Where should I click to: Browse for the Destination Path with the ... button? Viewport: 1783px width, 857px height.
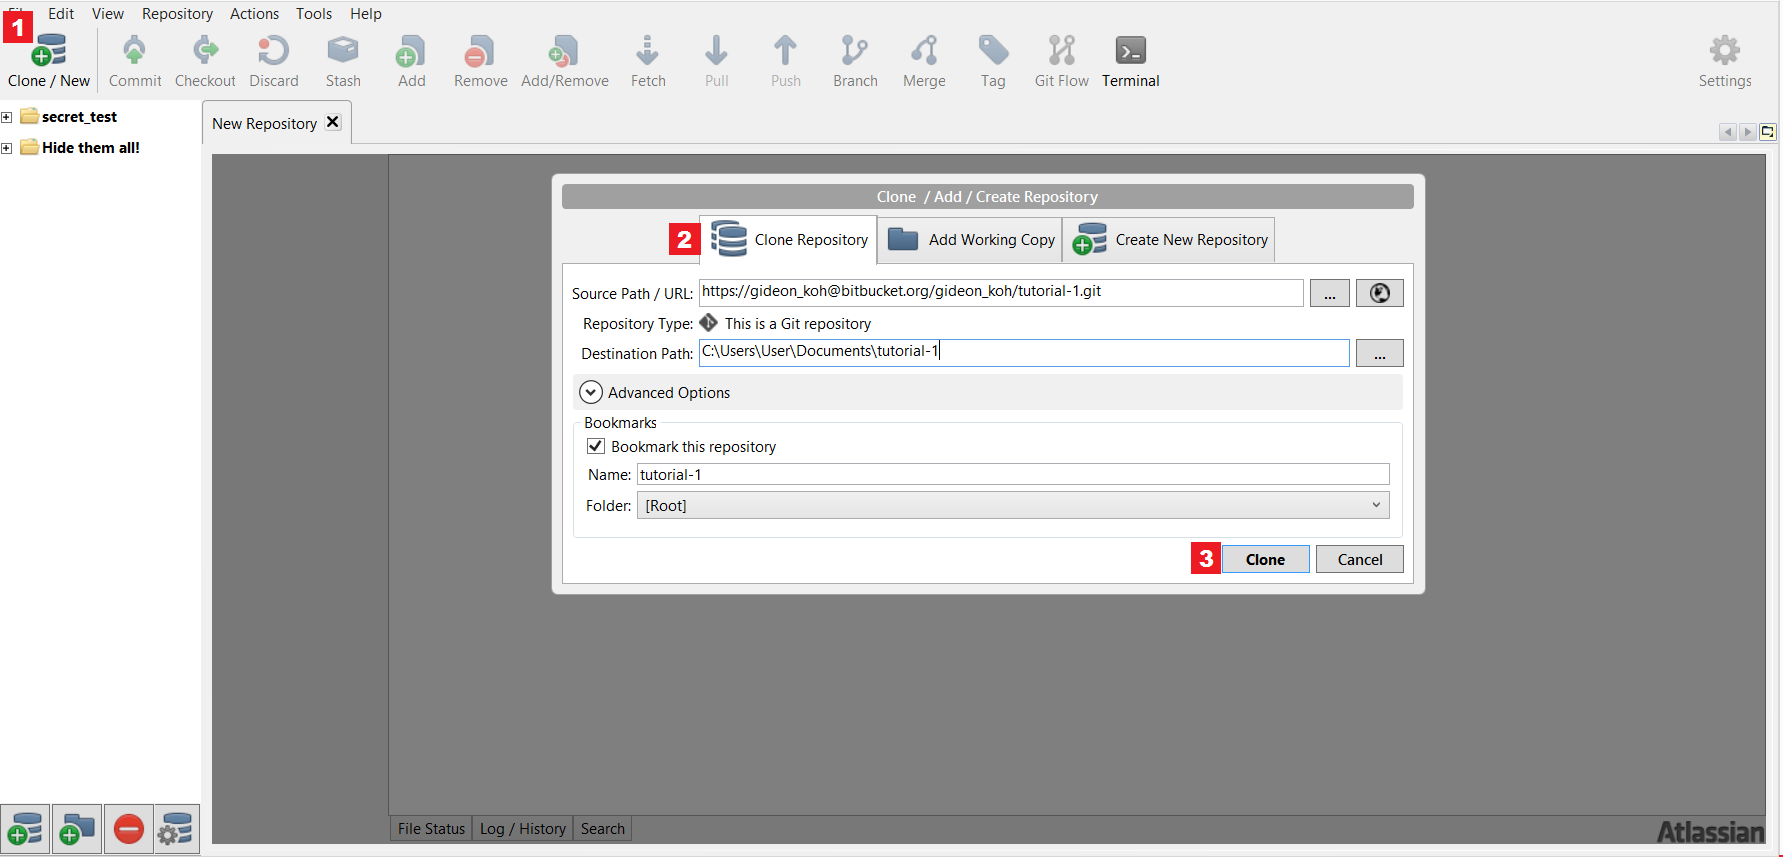pyautogui.click(x=1379, y=353)
